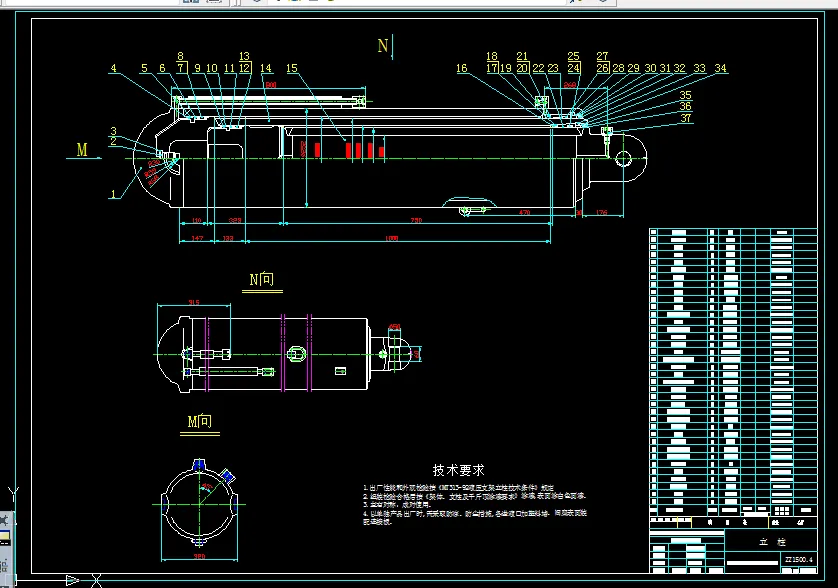Viewport: 838px width, 588px height.
Task: Select part callout 35
Action: click(x=686, y=95)
